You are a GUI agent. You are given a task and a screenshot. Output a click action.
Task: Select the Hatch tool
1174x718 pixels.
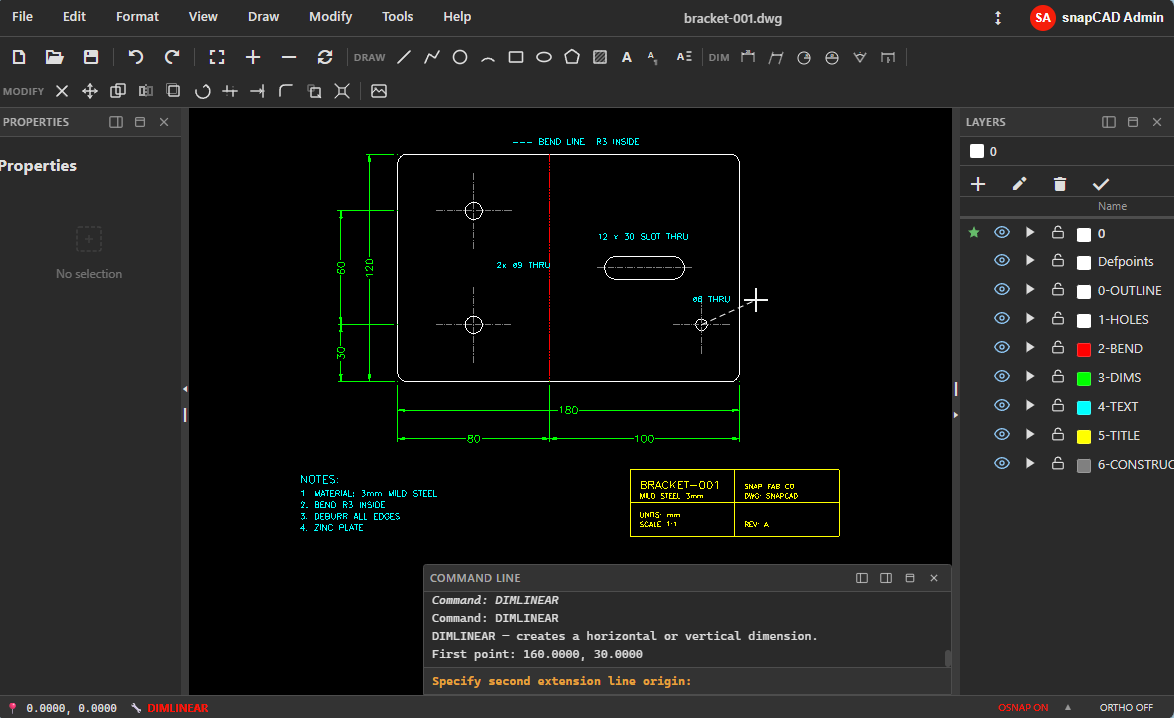click(x=600, y=57)
